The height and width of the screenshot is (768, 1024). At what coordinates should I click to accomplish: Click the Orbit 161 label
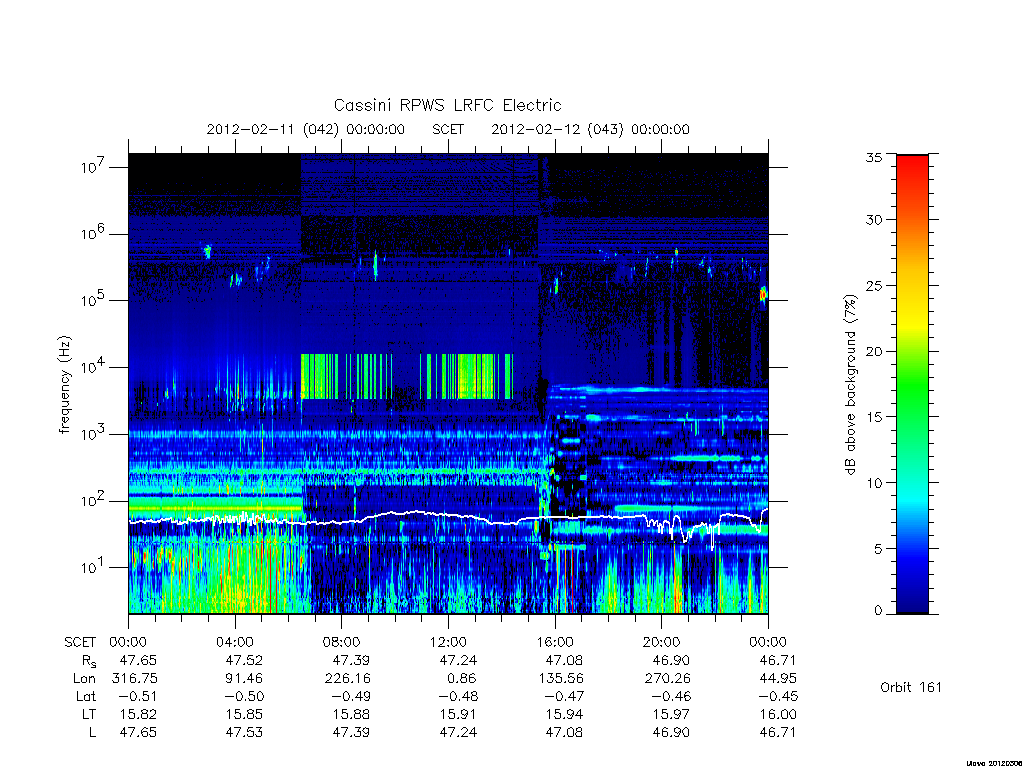pos(911,687)
